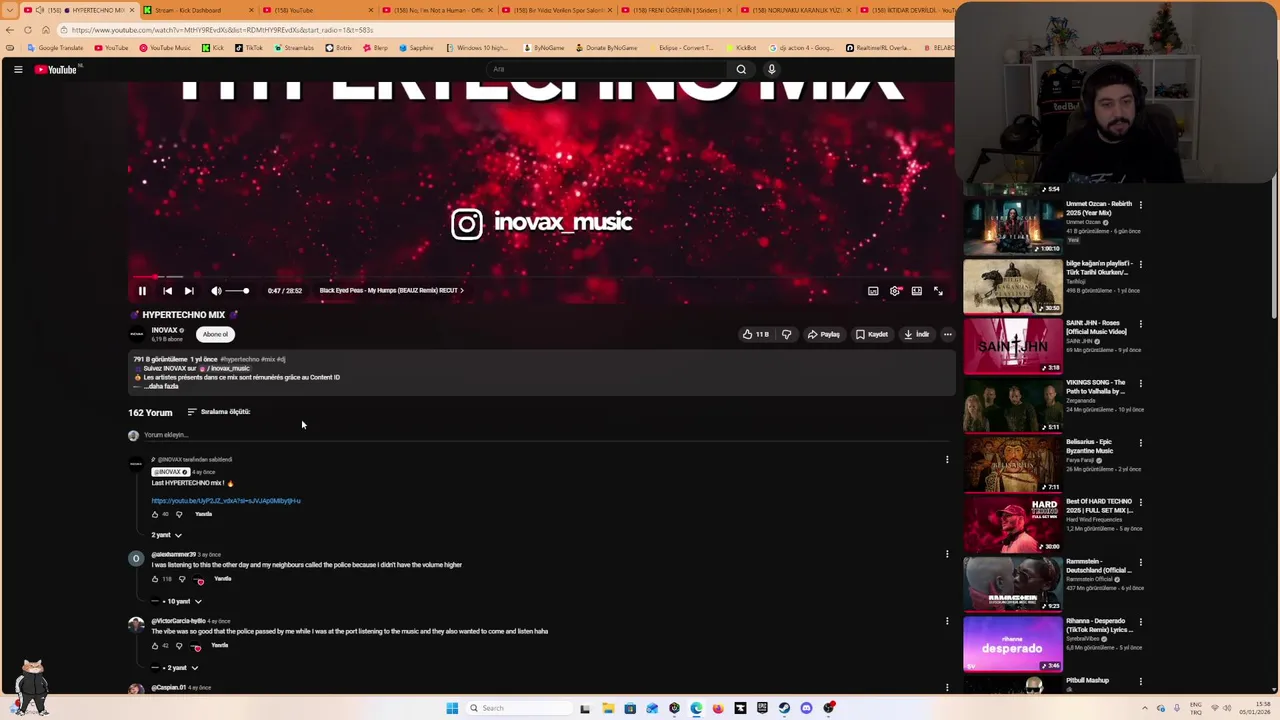
Task: Open the Kick bookmark
Action: pos(214,48)
